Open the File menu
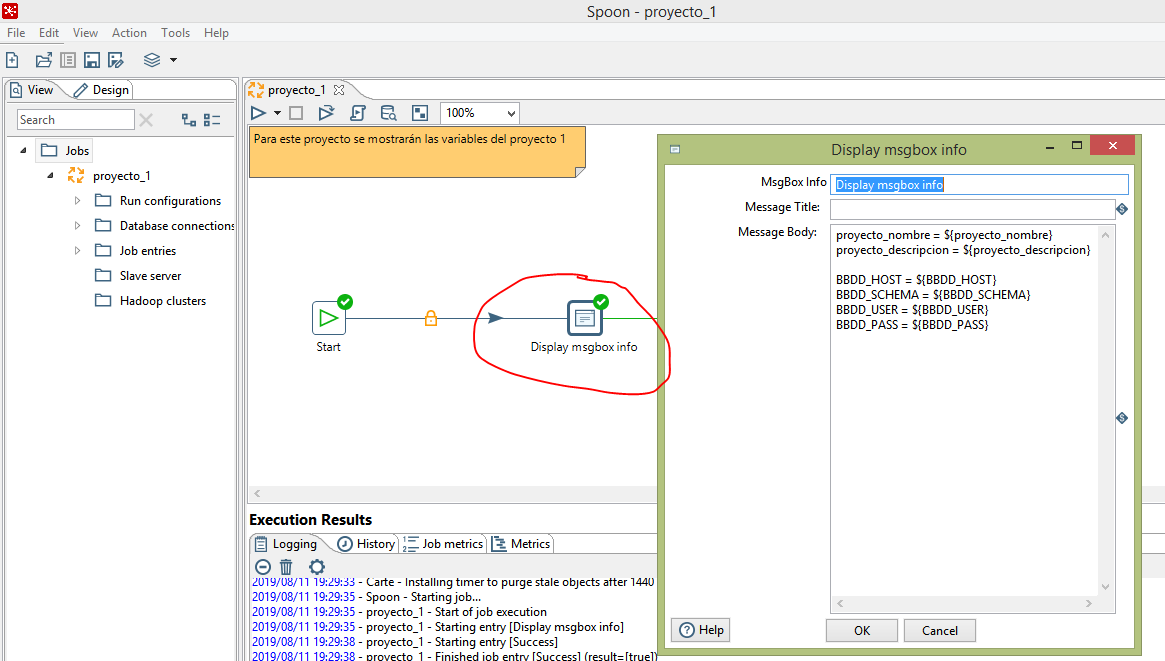The width and height of the screenshot is (1165, 661). 16,33
